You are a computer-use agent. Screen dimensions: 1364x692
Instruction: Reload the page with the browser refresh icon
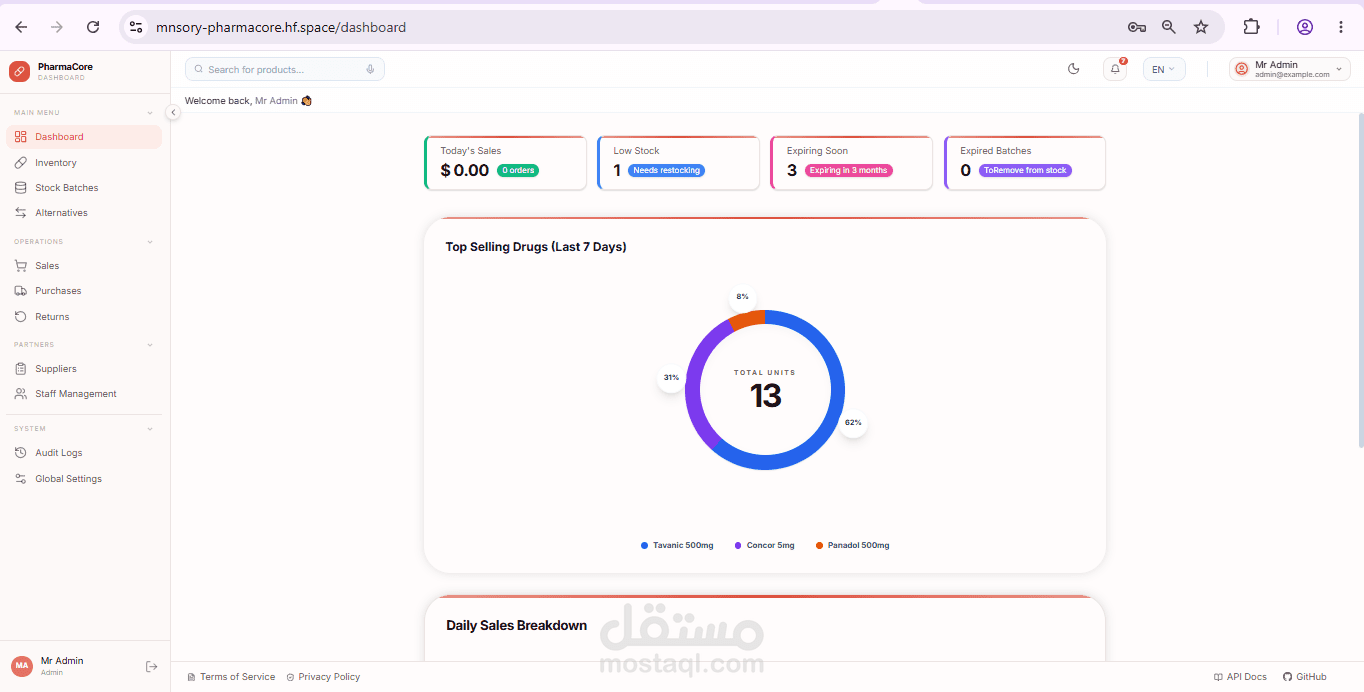pyautogui.click(x=93, y=27)
